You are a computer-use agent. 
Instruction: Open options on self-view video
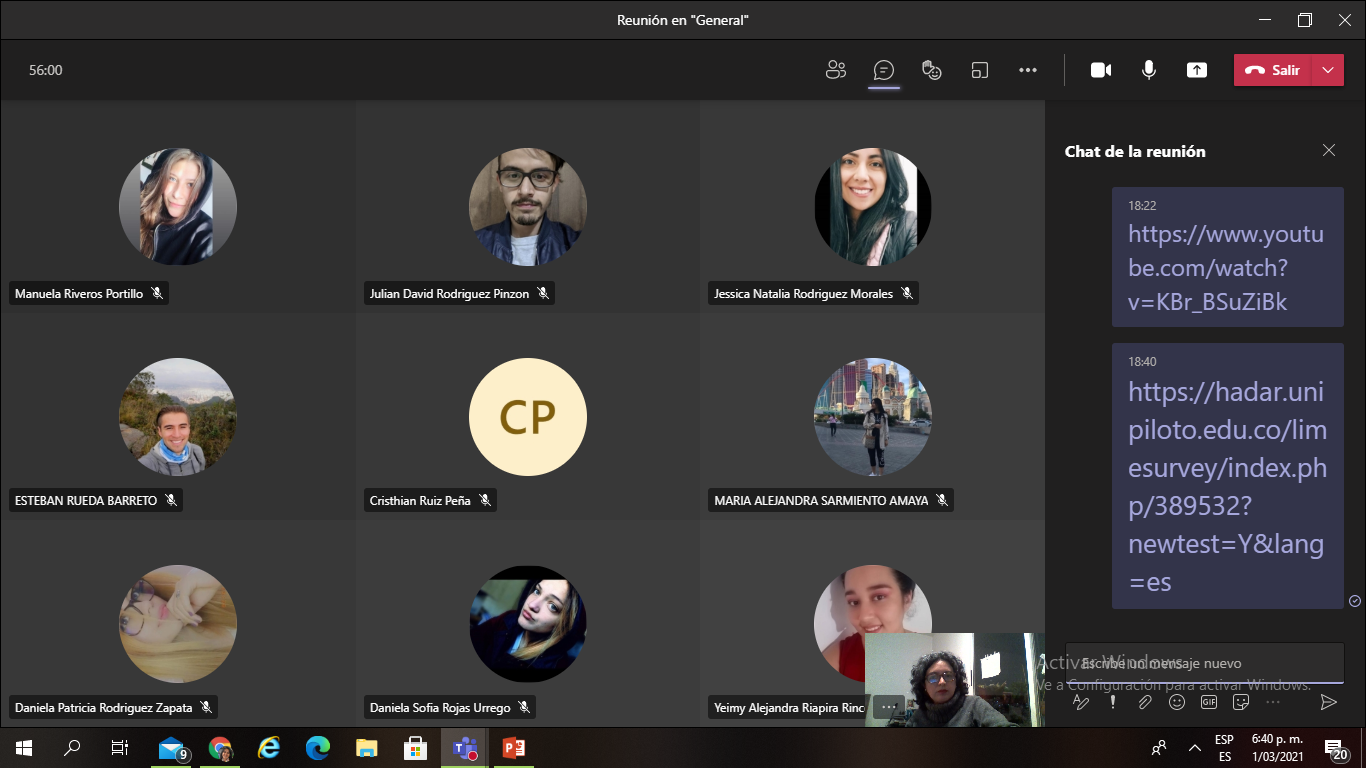click(x=888, y=706)
